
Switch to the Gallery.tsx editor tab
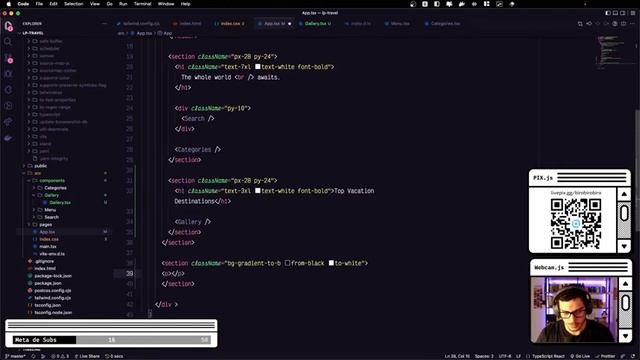tap(315, 24)
